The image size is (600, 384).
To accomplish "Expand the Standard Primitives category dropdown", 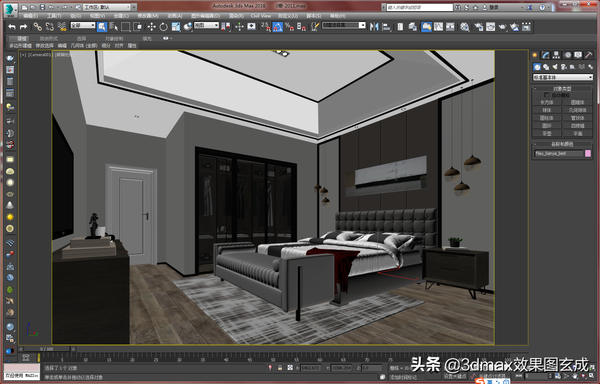I will tap(562, 77).
